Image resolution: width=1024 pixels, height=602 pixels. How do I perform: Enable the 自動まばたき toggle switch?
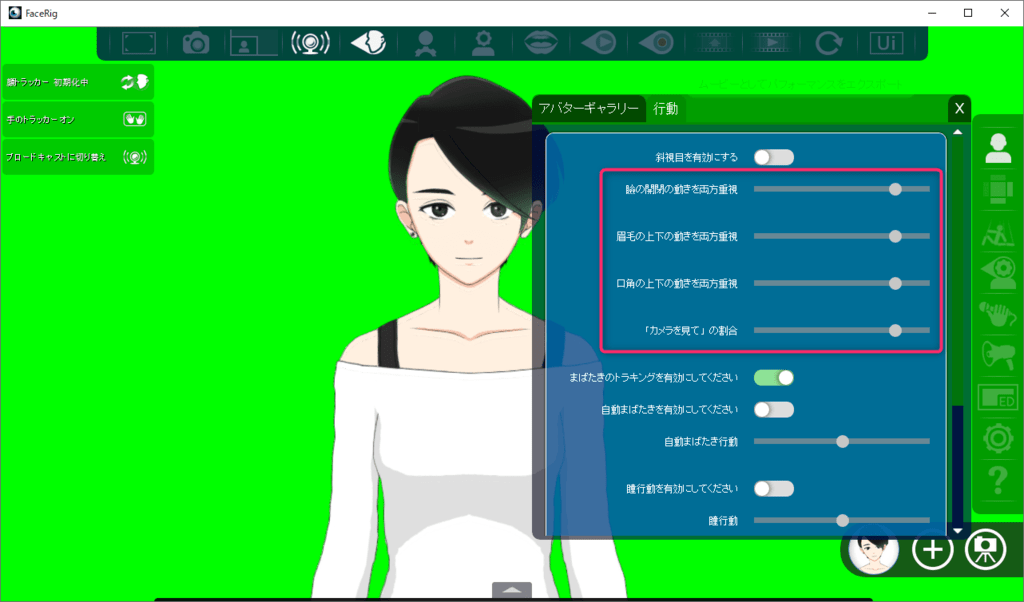[x=773, y=409]
